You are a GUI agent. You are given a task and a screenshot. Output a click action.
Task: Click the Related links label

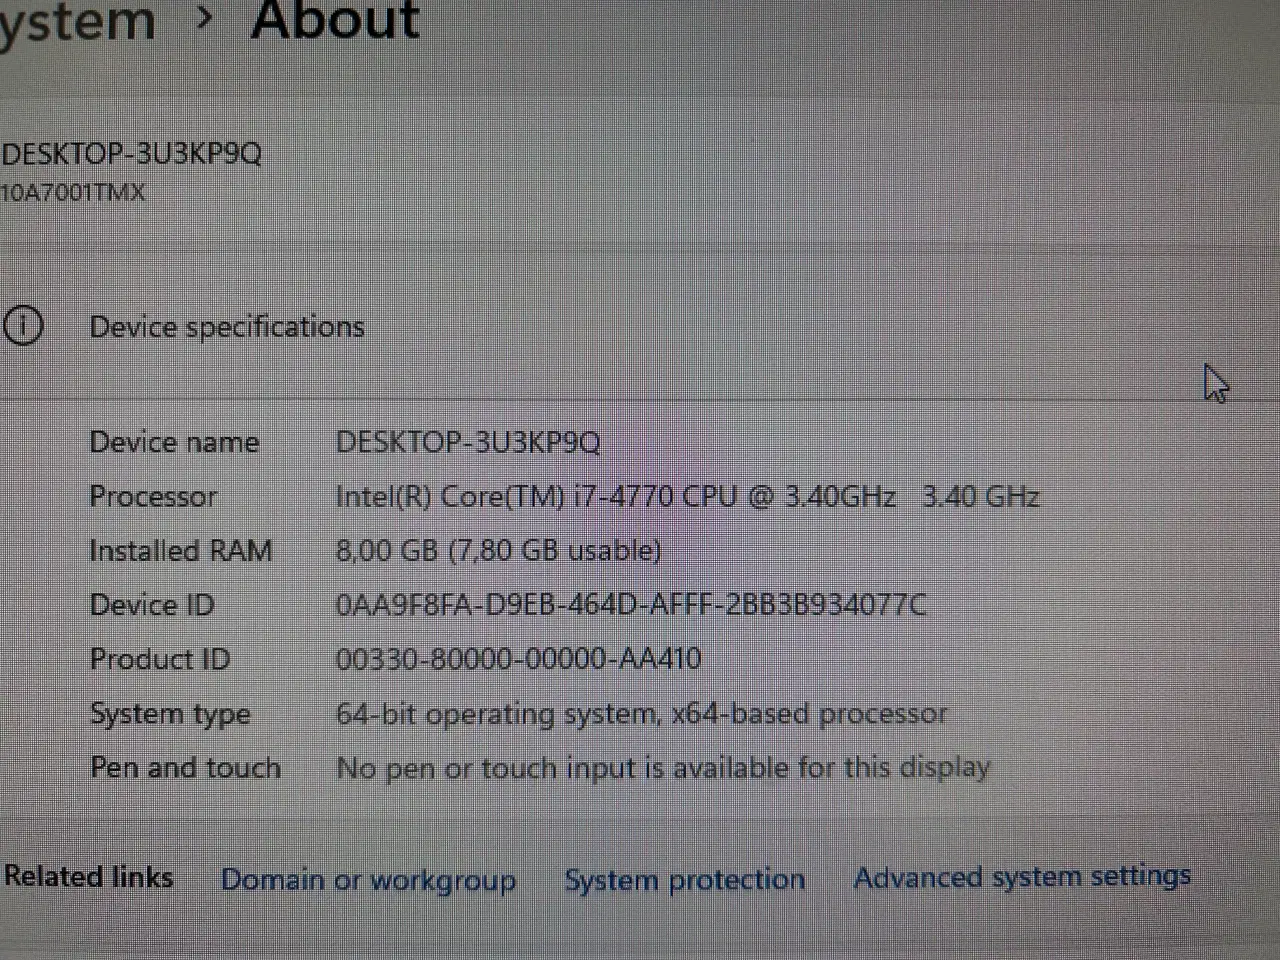click(x=88, y=877)
